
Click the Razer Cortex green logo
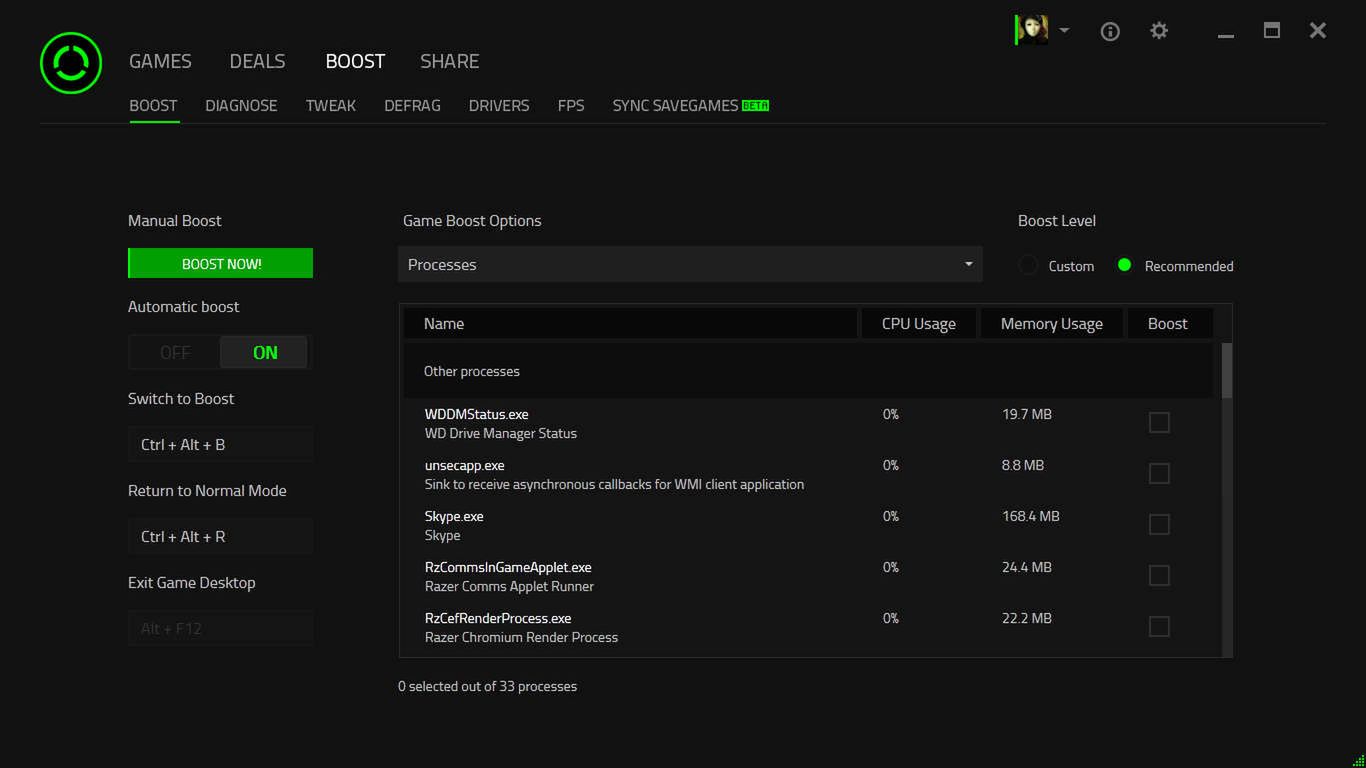point(71,63)
